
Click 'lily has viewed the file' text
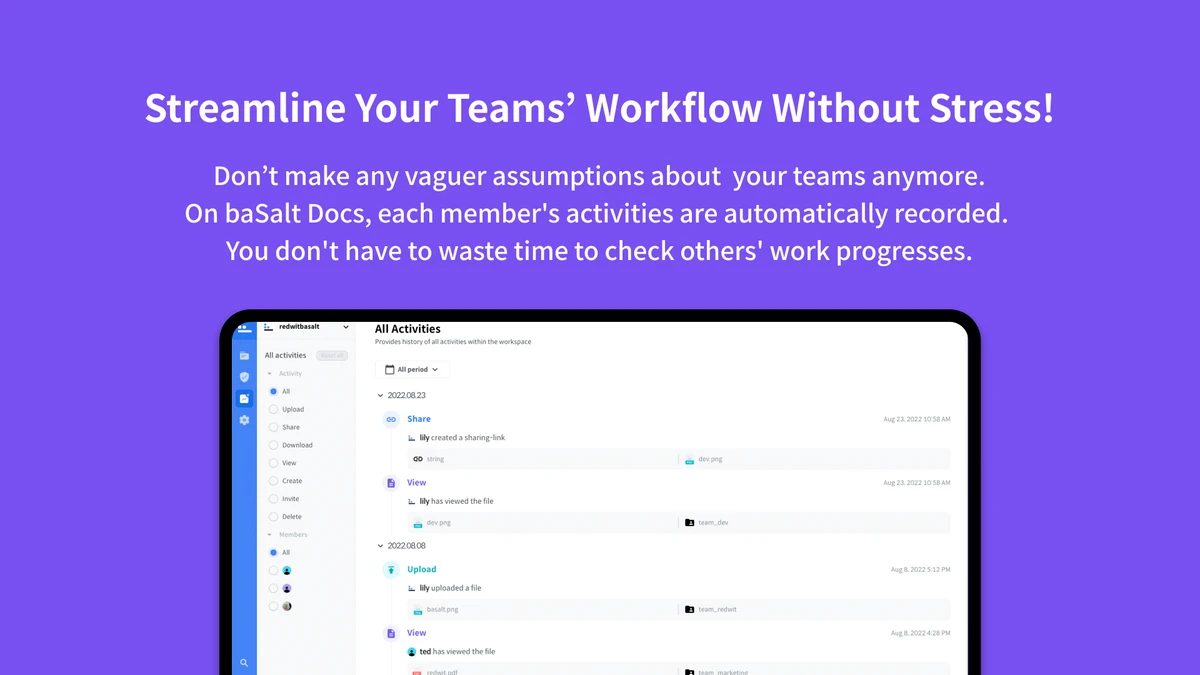(x=456, y=501)
